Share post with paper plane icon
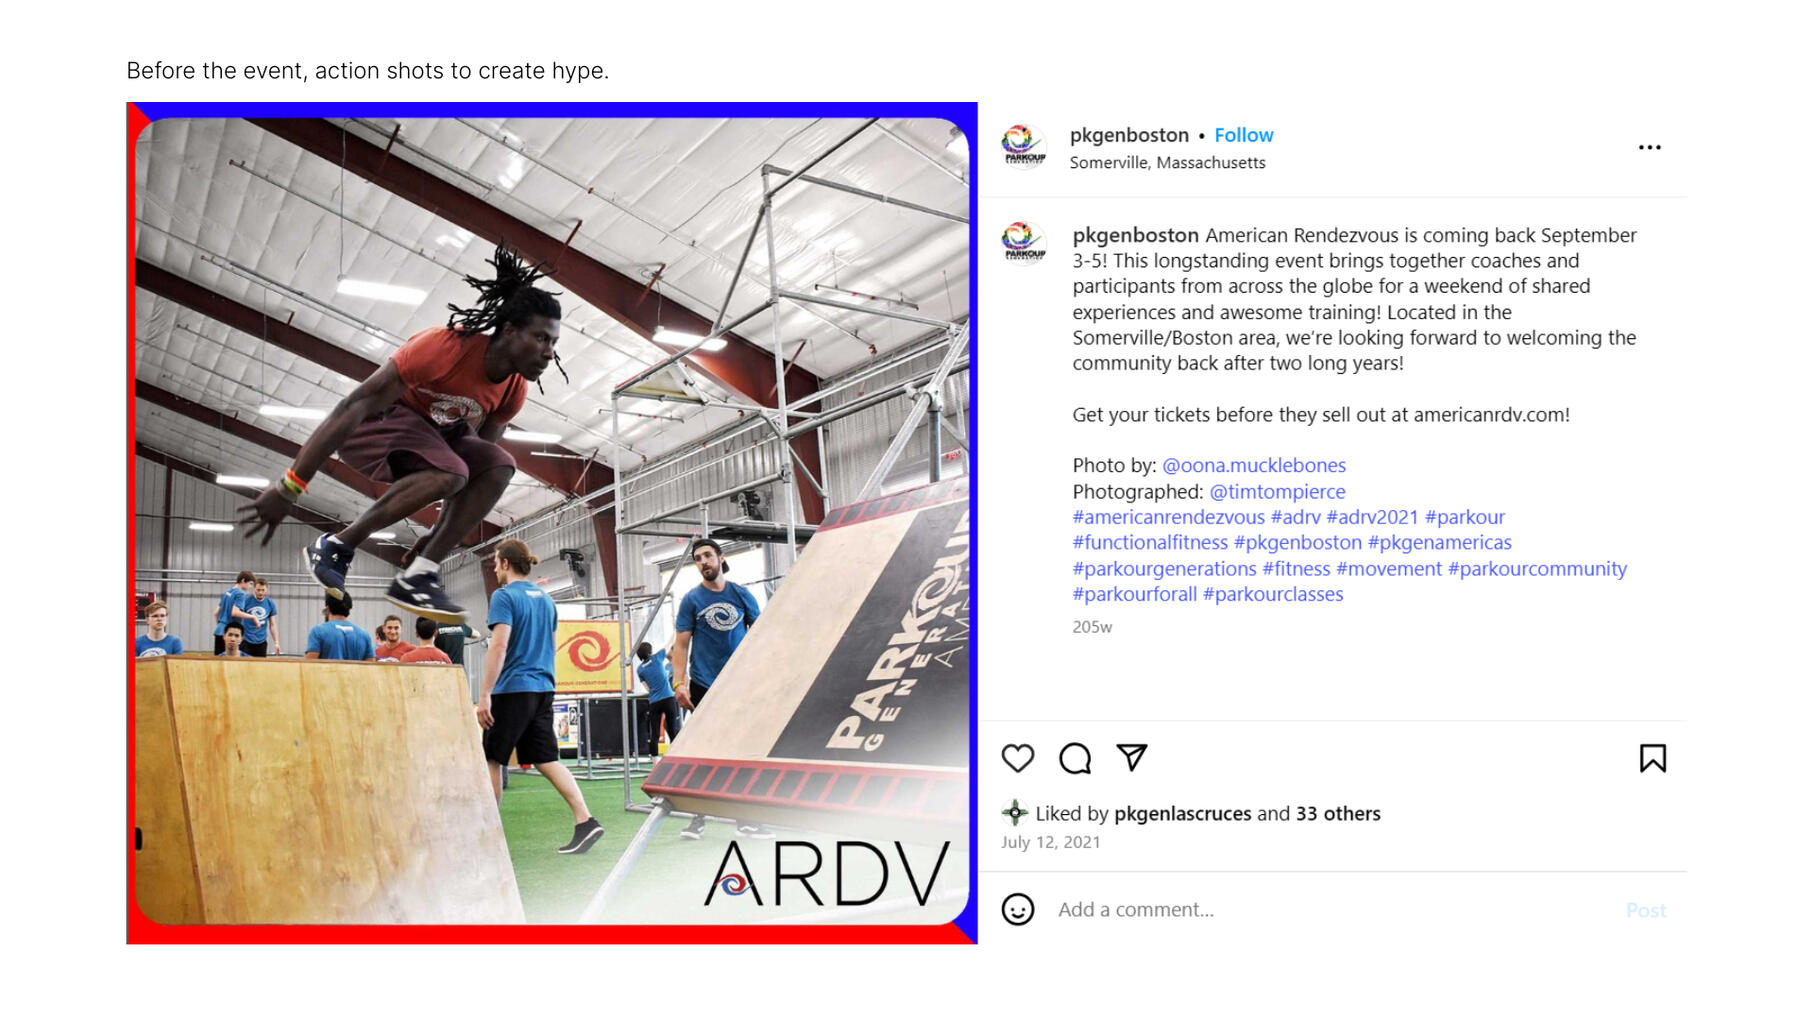The image size is (1813, 1020). click(1132, 758)
